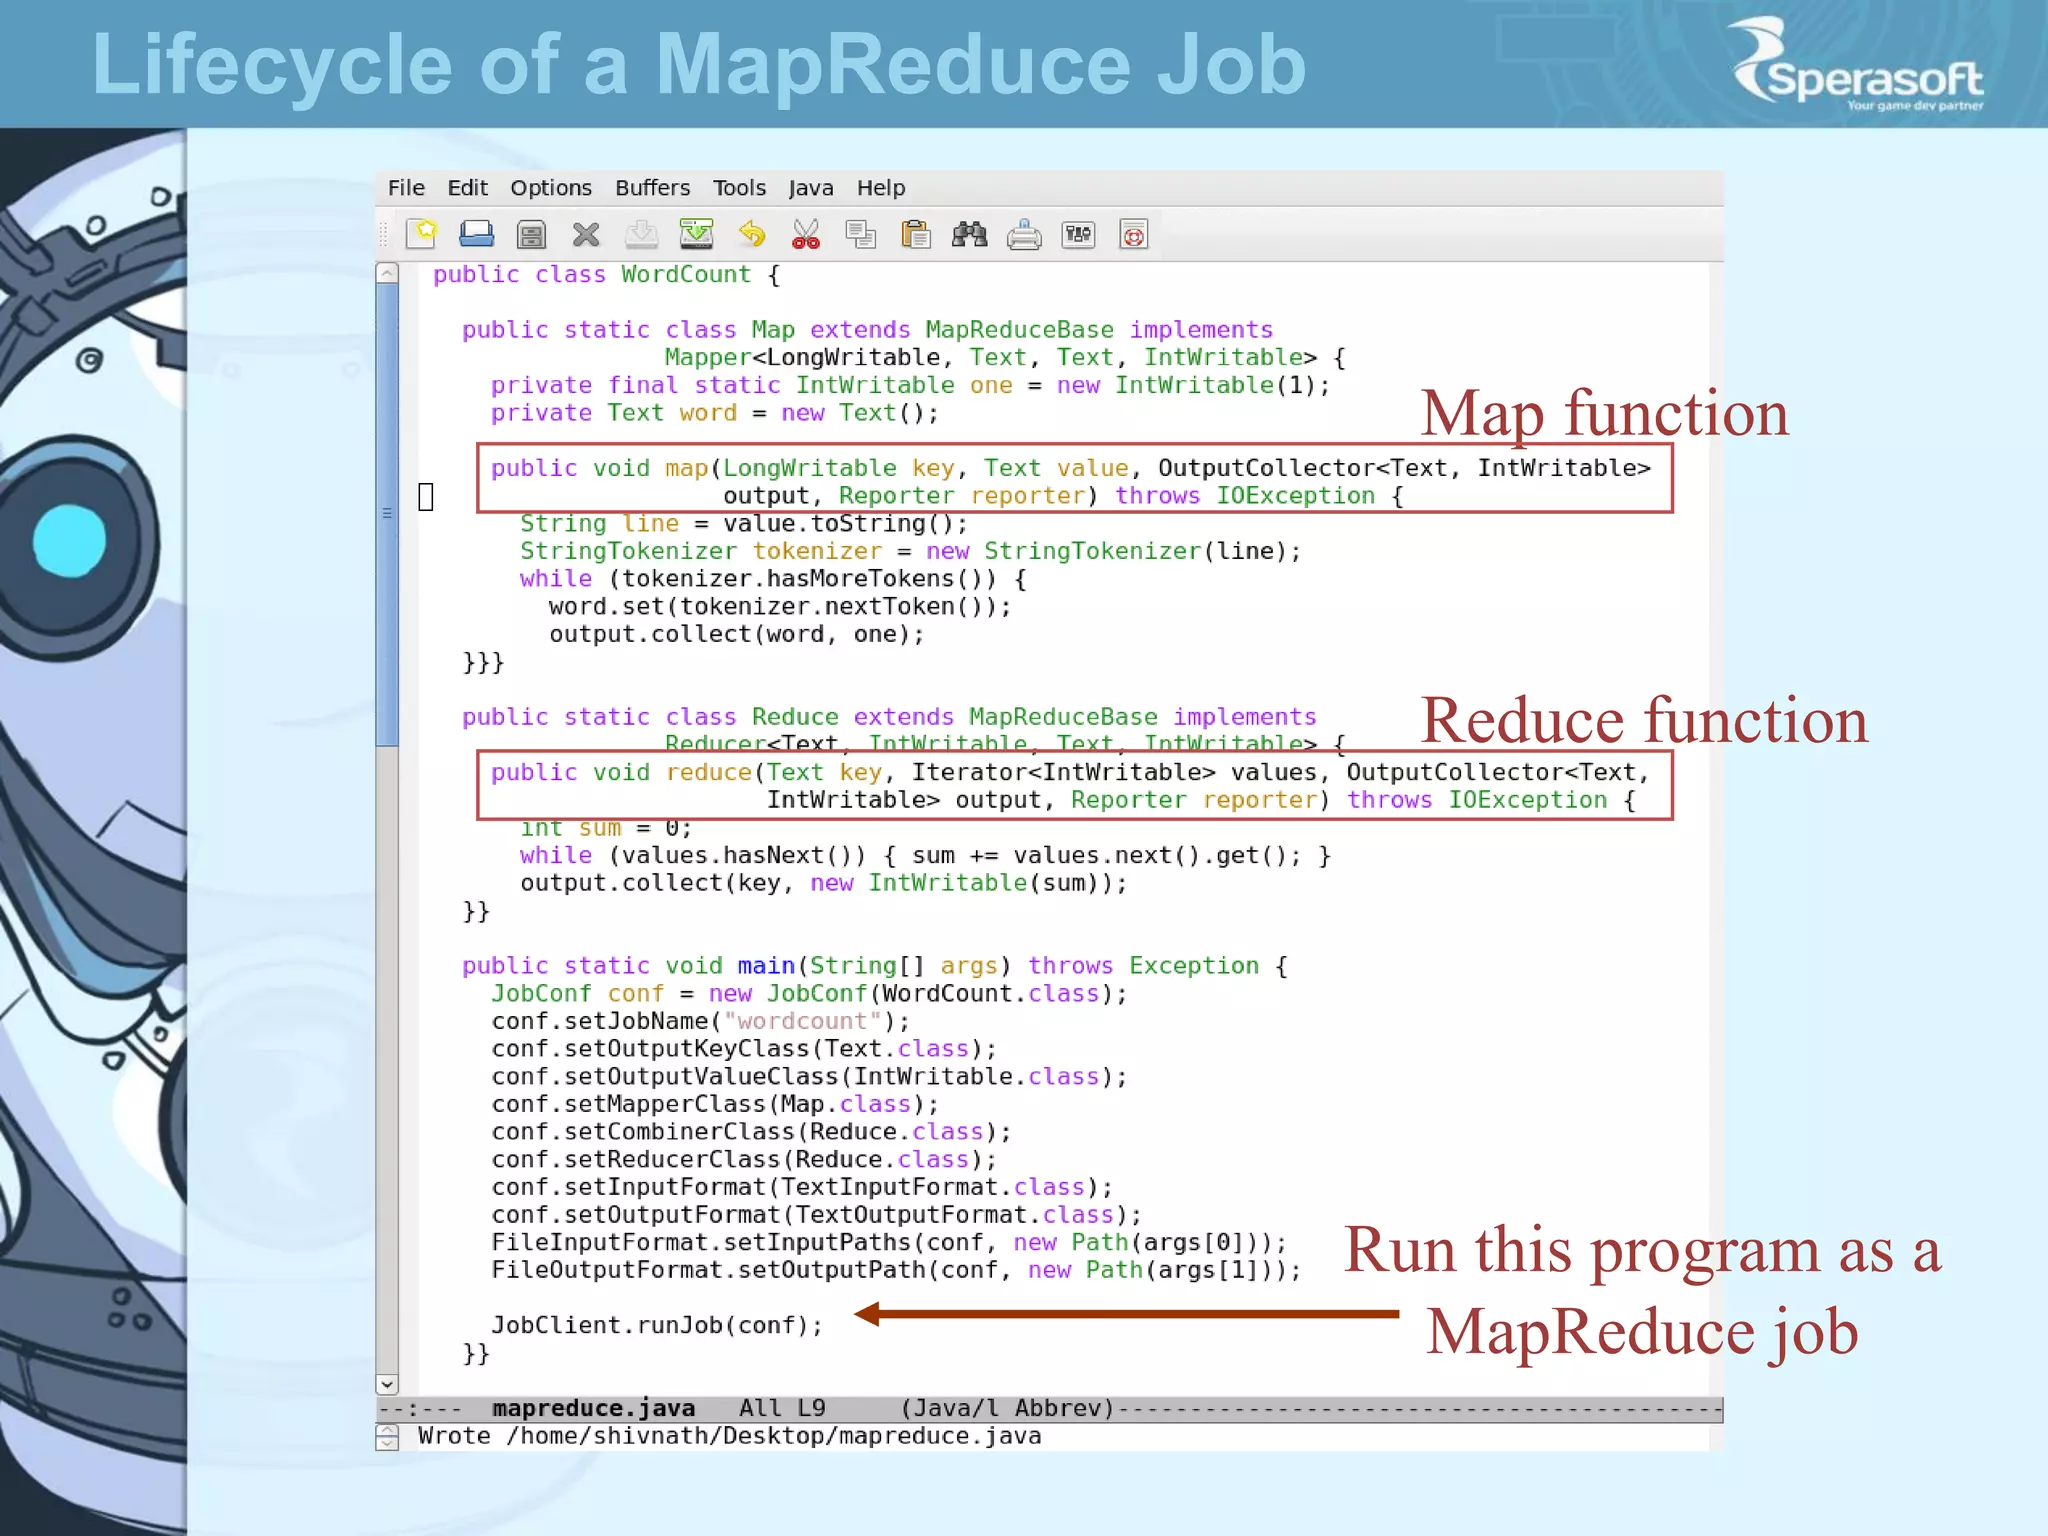Click the Open Directory (Dired) toolbar icon
Viewport: 2048px width, 1536px height.
(531, 234)
